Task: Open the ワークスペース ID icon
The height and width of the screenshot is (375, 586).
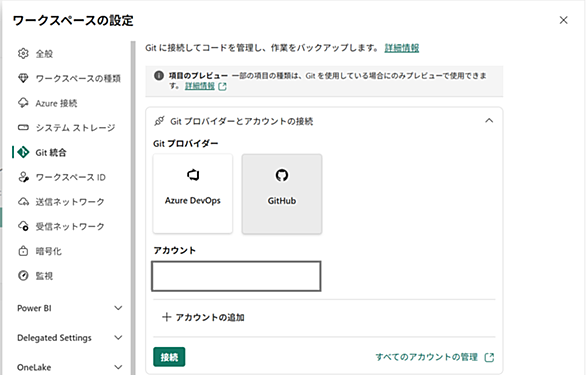Action: click(23, 177)
